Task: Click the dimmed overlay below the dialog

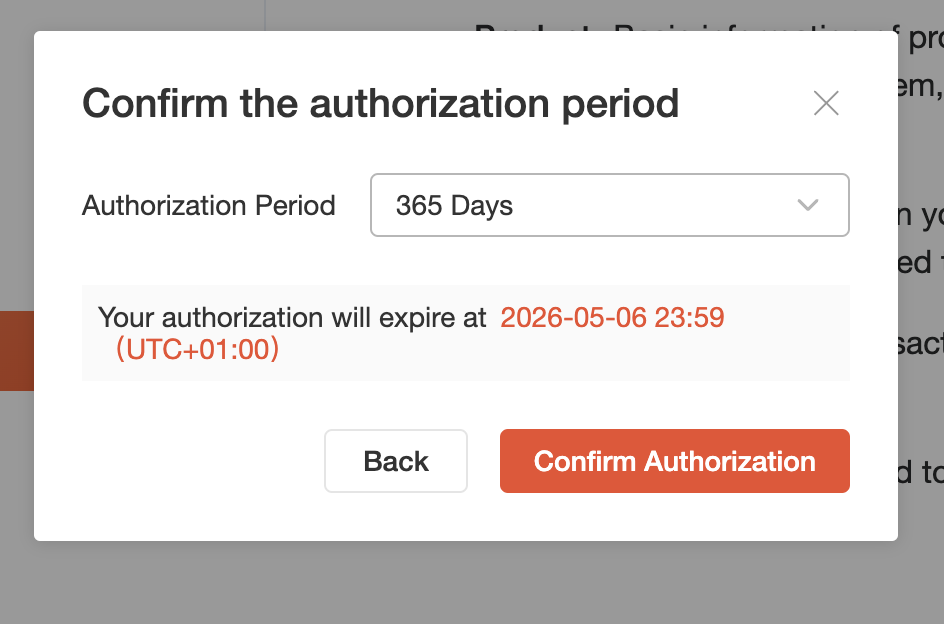Action: click(x=470, y=584)
